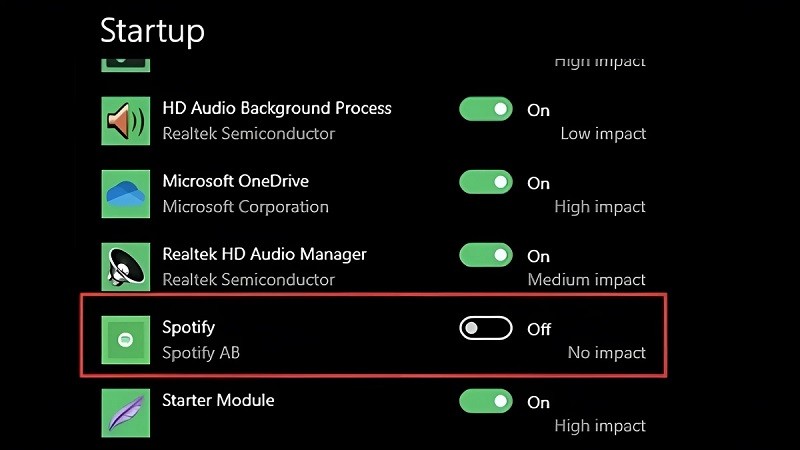800x450 pixels.
Task: Click the No impact label for Spotify
Action: [606, 353]
